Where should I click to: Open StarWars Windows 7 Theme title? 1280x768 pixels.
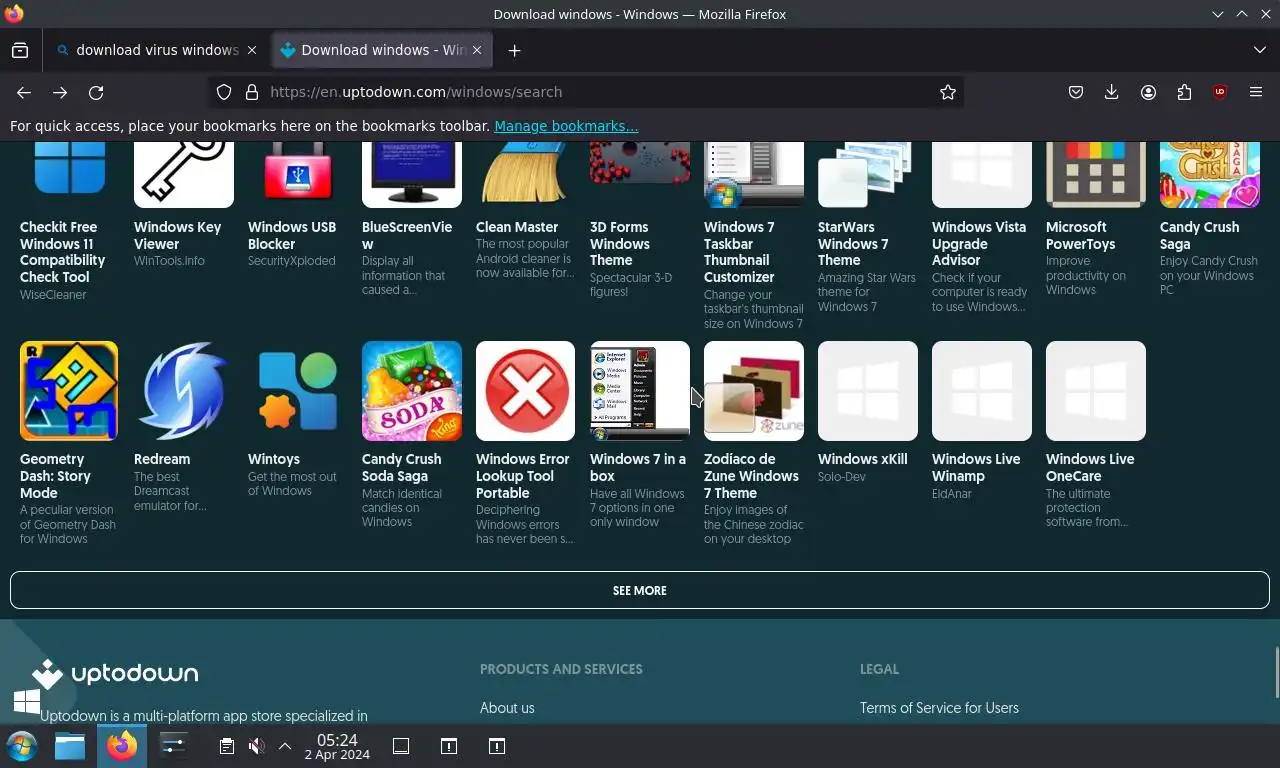pyautogui.click(x=853, y=244)
